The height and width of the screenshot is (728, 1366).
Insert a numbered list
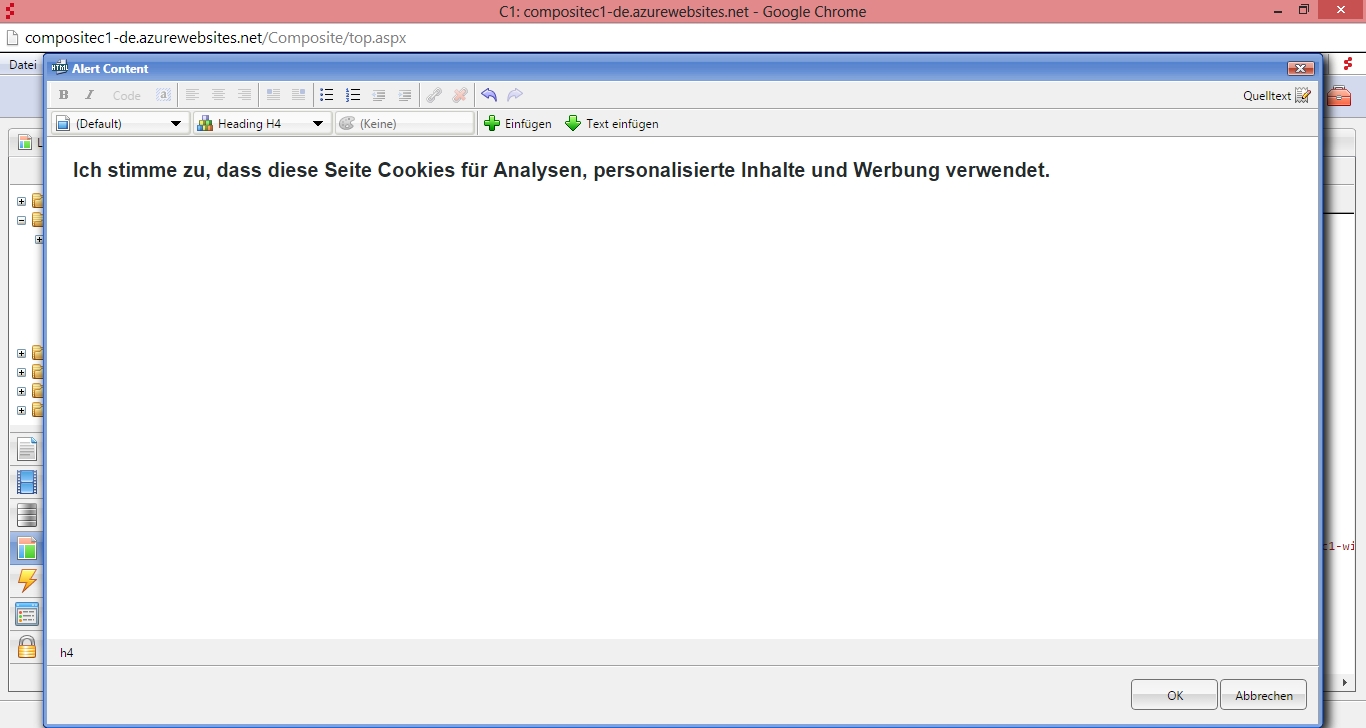click(x=352, y=95)
